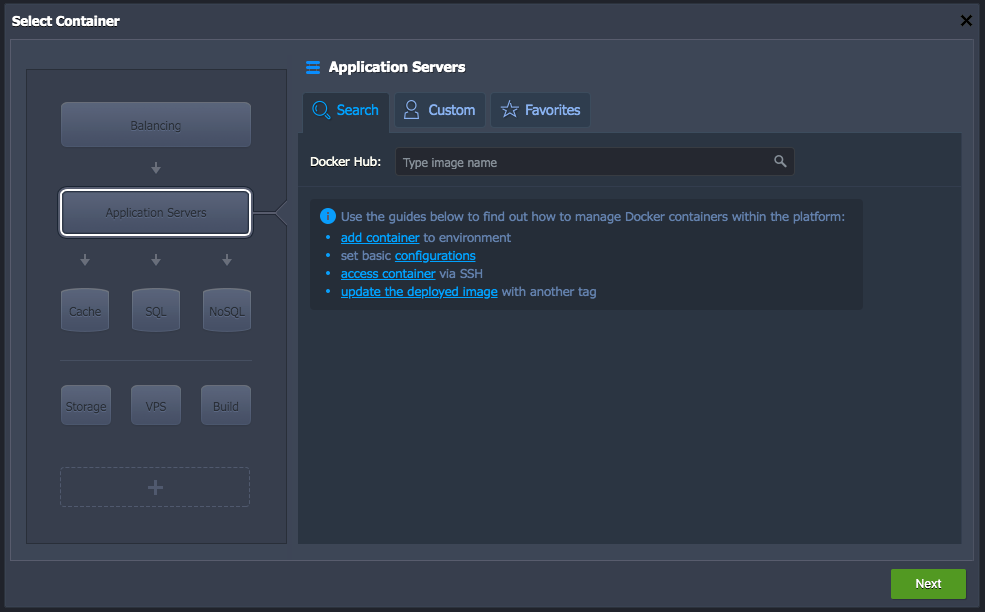Open the access container via SSH link
This screenshot has height=612, width=985.
click(388, 273)
